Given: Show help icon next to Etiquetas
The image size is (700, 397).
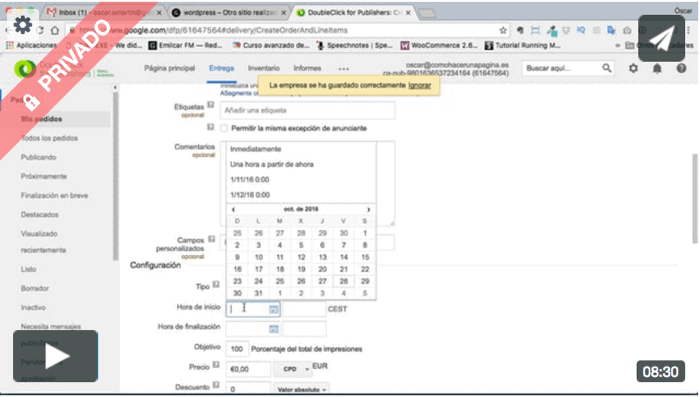Looking at the screenshot, I should tap(211, 104).
